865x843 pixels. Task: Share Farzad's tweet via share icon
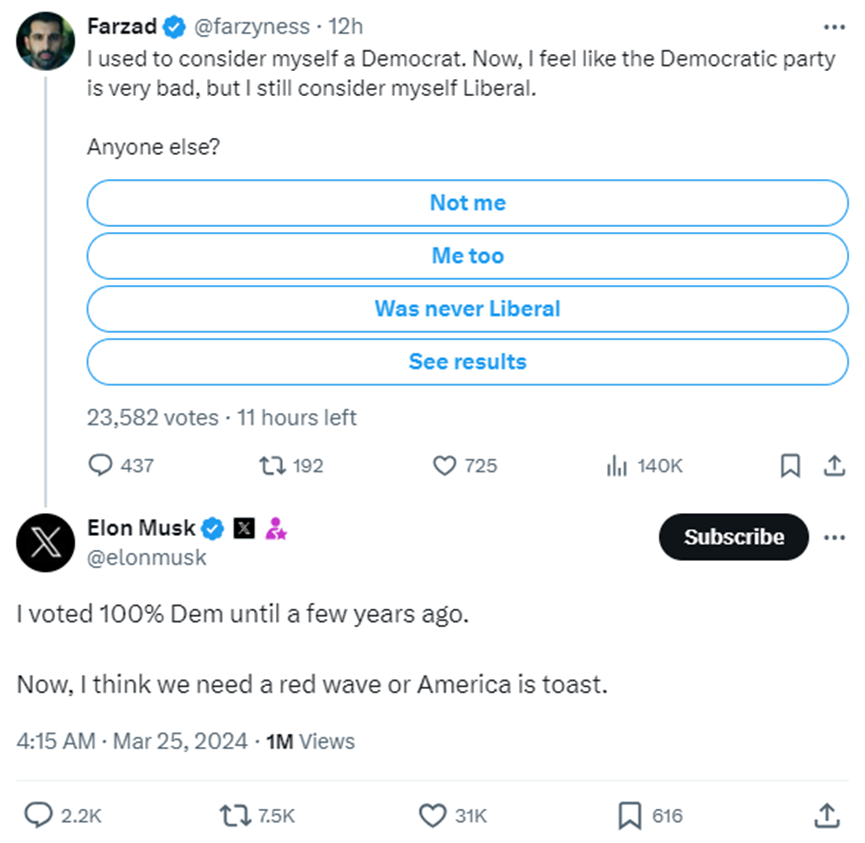pyautogui.click(x=833, y=465)
